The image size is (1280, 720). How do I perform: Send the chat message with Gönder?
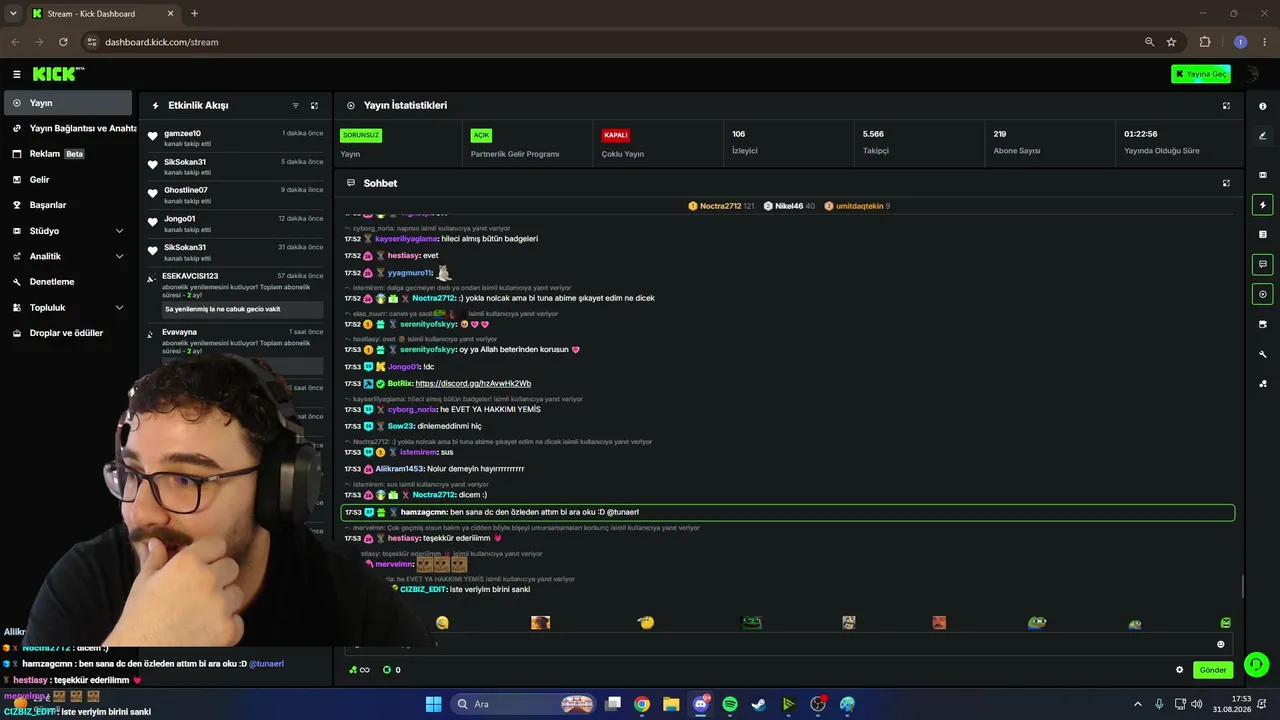[x=1212, y=670]
